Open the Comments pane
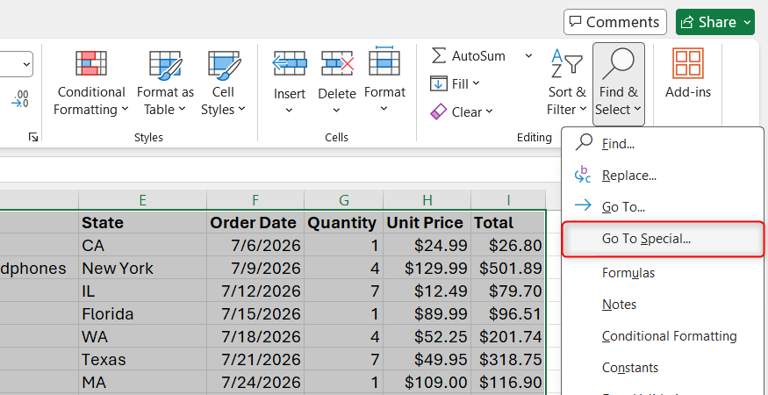The image size is (768, 395). 615,22
